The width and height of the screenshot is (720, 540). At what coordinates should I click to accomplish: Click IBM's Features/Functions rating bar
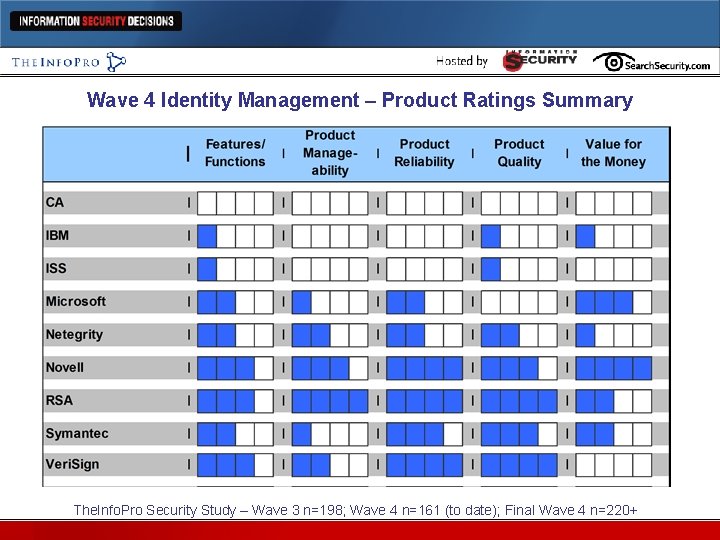[x=235, y=236]
